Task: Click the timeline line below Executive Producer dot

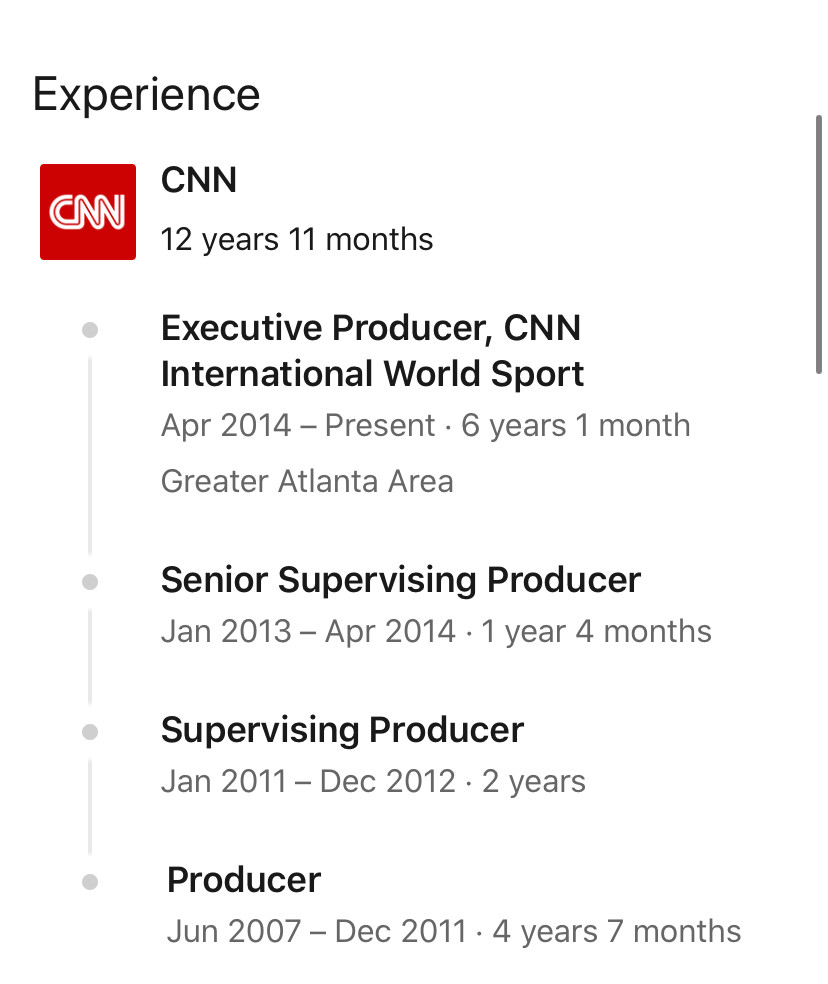Action: point(90,455)
